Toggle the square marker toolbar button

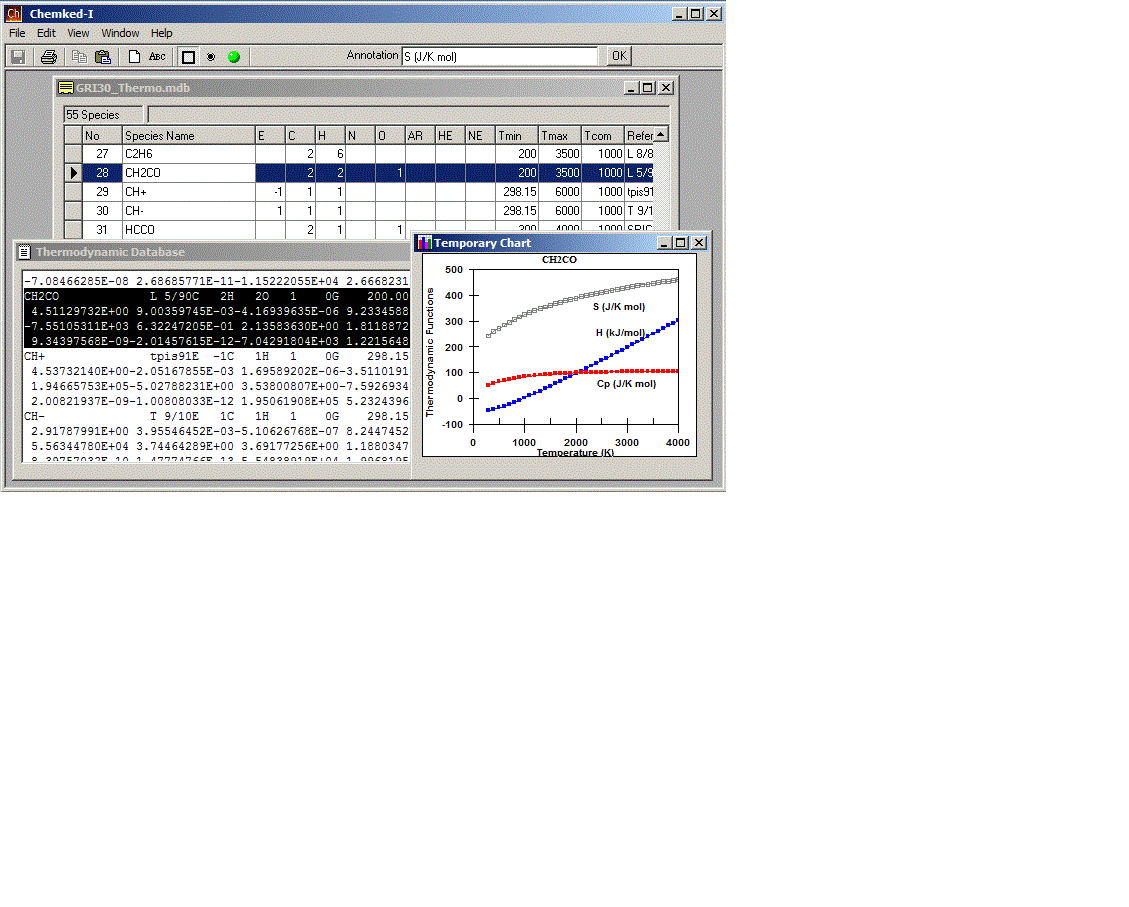[x=188, y=57]
